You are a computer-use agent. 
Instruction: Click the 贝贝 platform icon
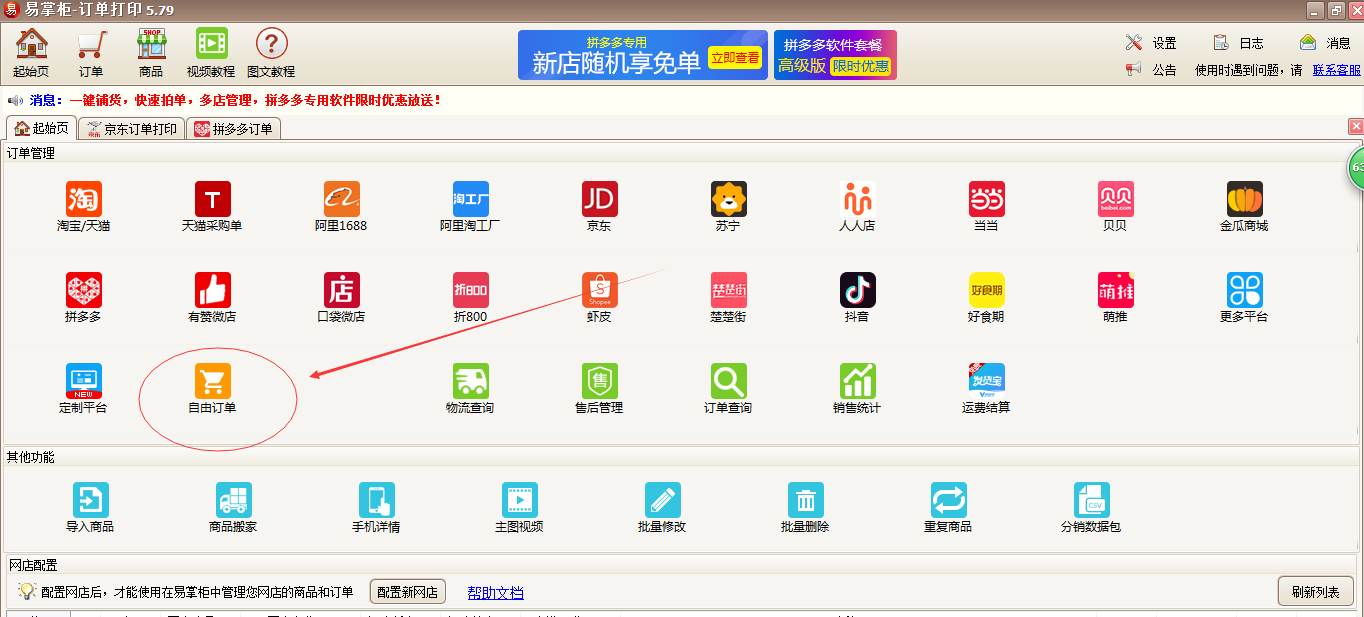(1116, 200)
